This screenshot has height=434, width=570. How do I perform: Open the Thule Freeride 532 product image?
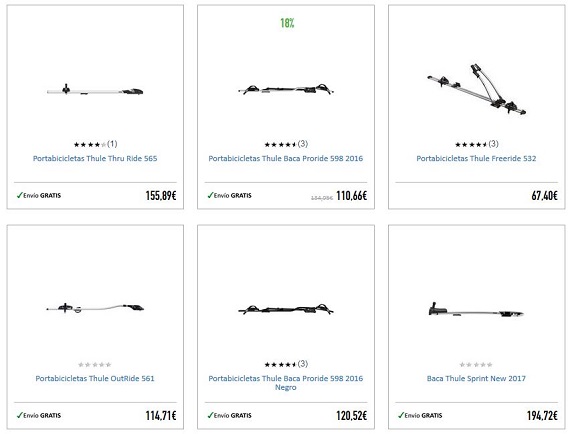point(476,89)
